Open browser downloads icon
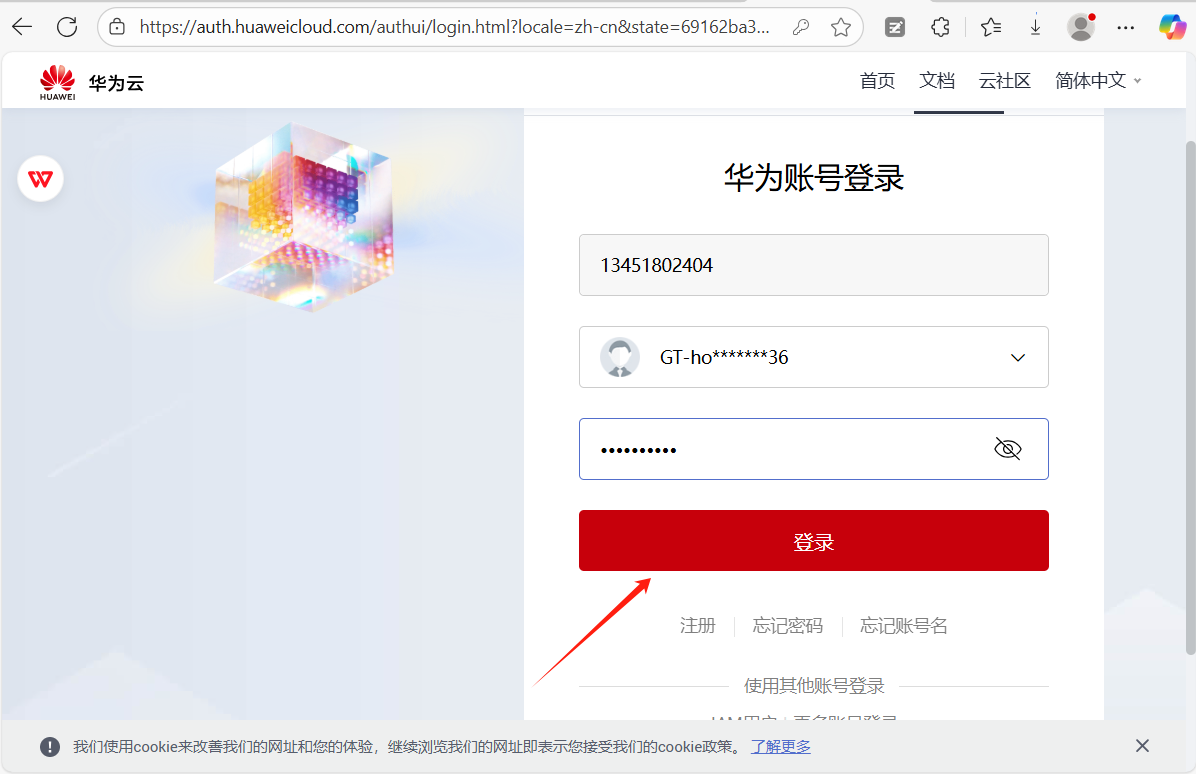Screen dimensions: 1196x774 click(1035, 27)
